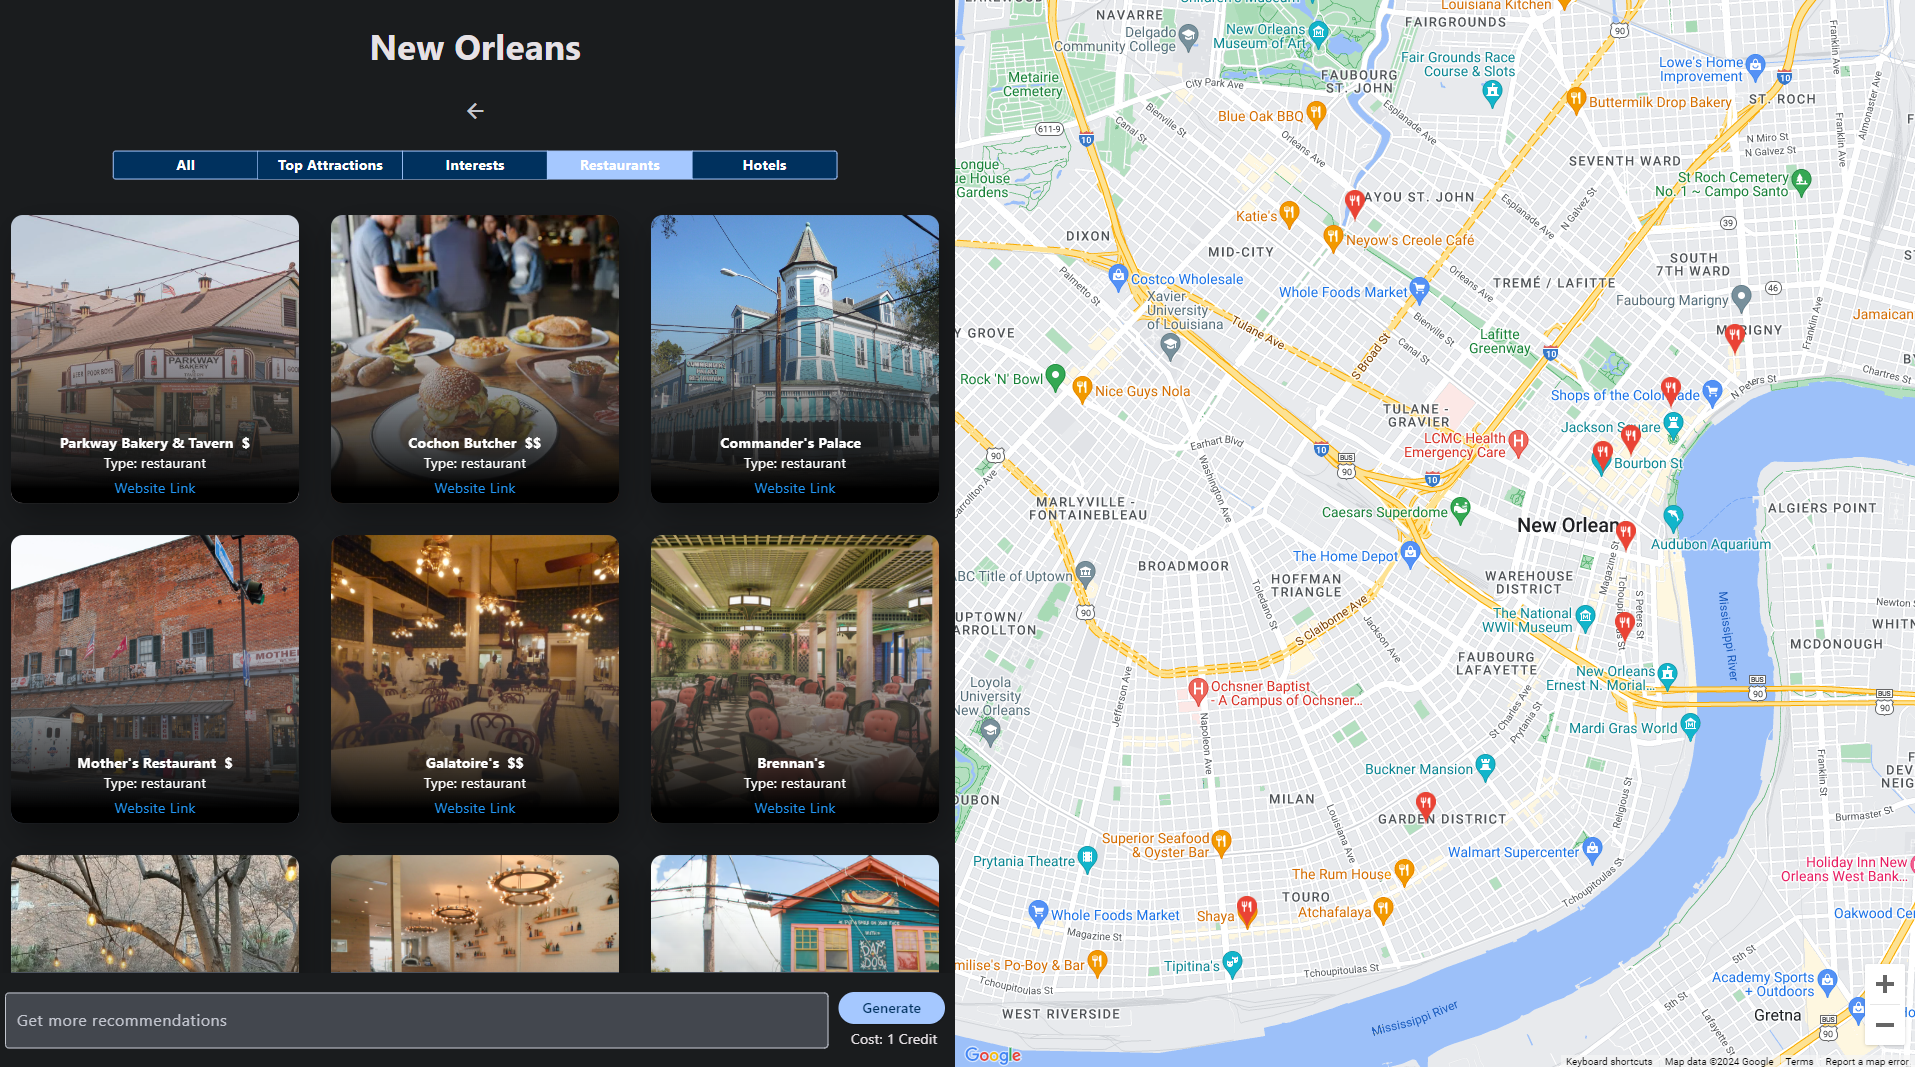Click the red pin in Marigny
1915x1067 pixels.
(1734, 338)
